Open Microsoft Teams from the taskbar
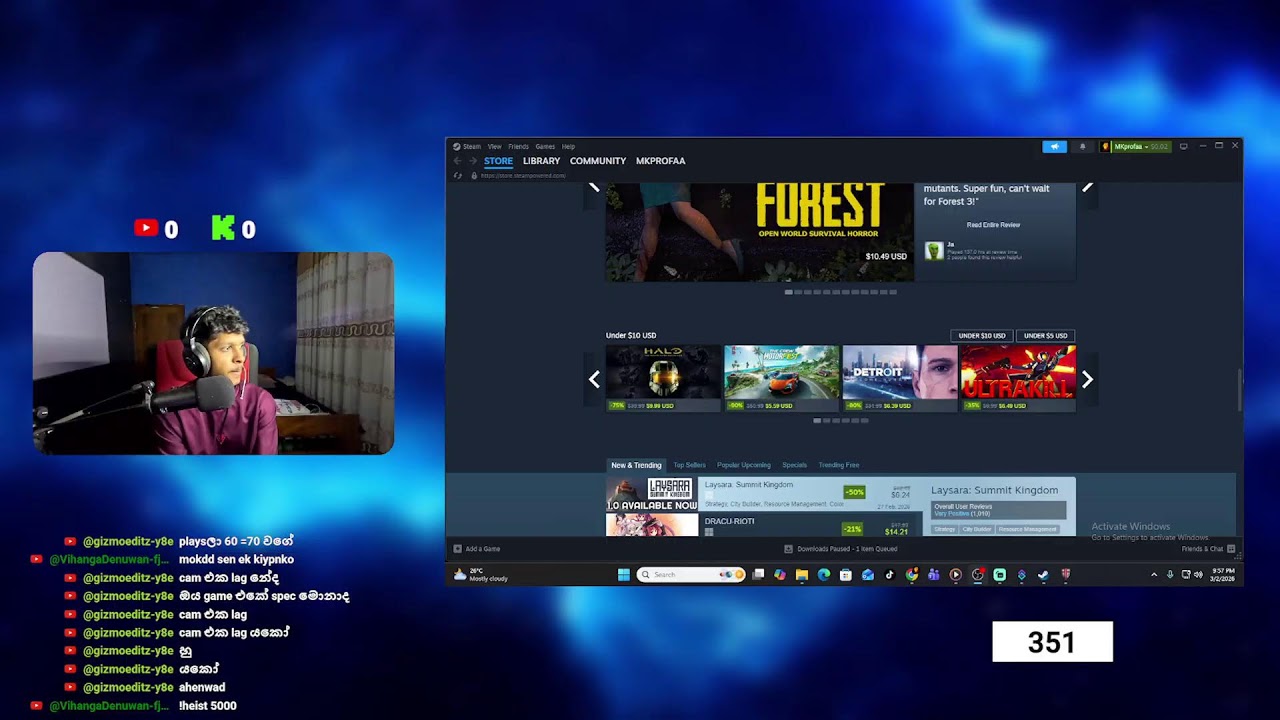The height and width of the screenshot is (720, 1280). 934,575
